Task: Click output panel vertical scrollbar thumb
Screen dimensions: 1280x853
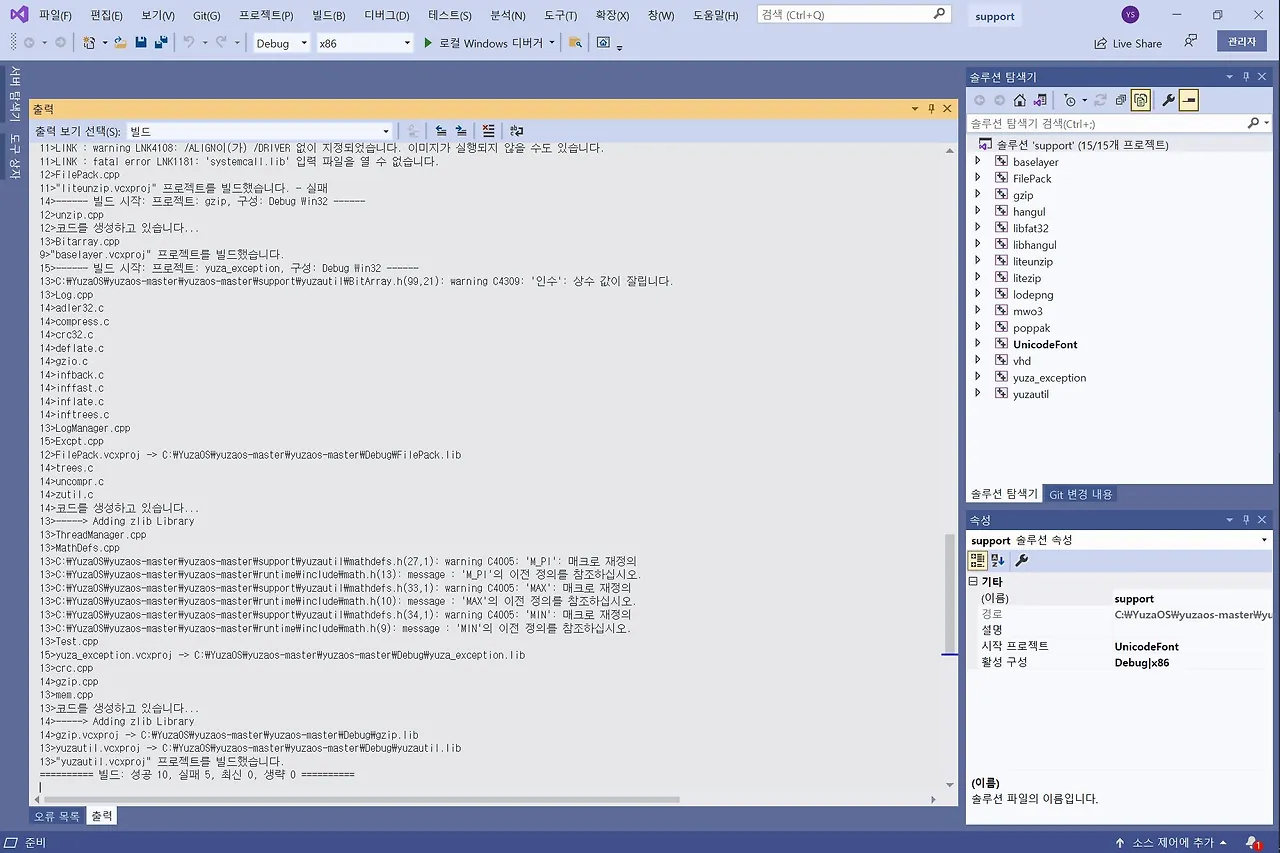Action: pos(950,592)
